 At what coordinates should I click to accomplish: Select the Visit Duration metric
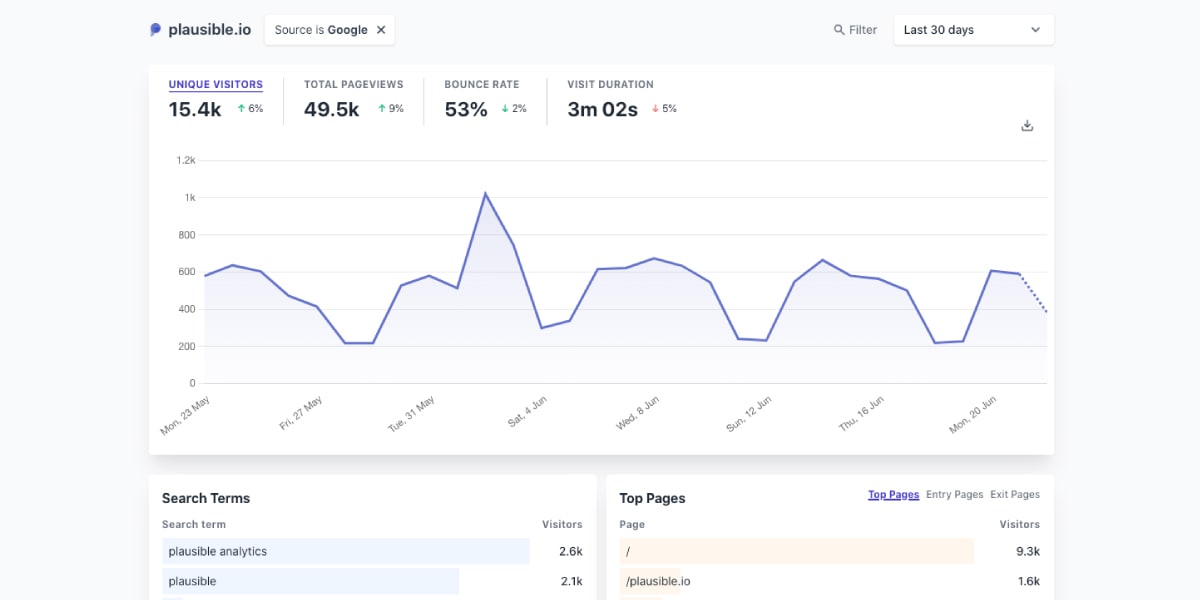coord(610,85)
